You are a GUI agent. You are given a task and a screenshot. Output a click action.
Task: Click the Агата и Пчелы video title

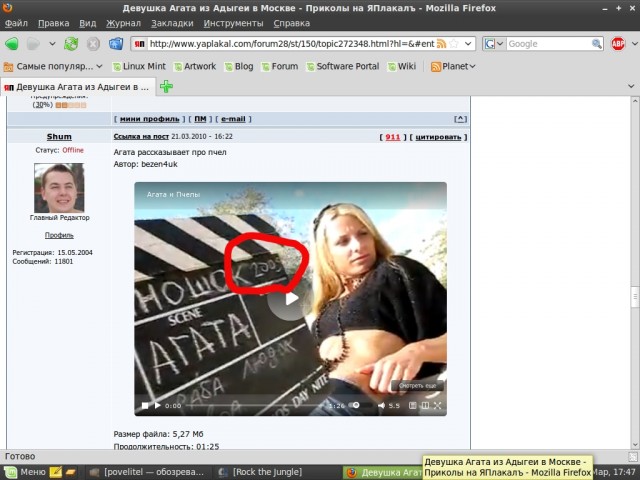tap(173, 195)
